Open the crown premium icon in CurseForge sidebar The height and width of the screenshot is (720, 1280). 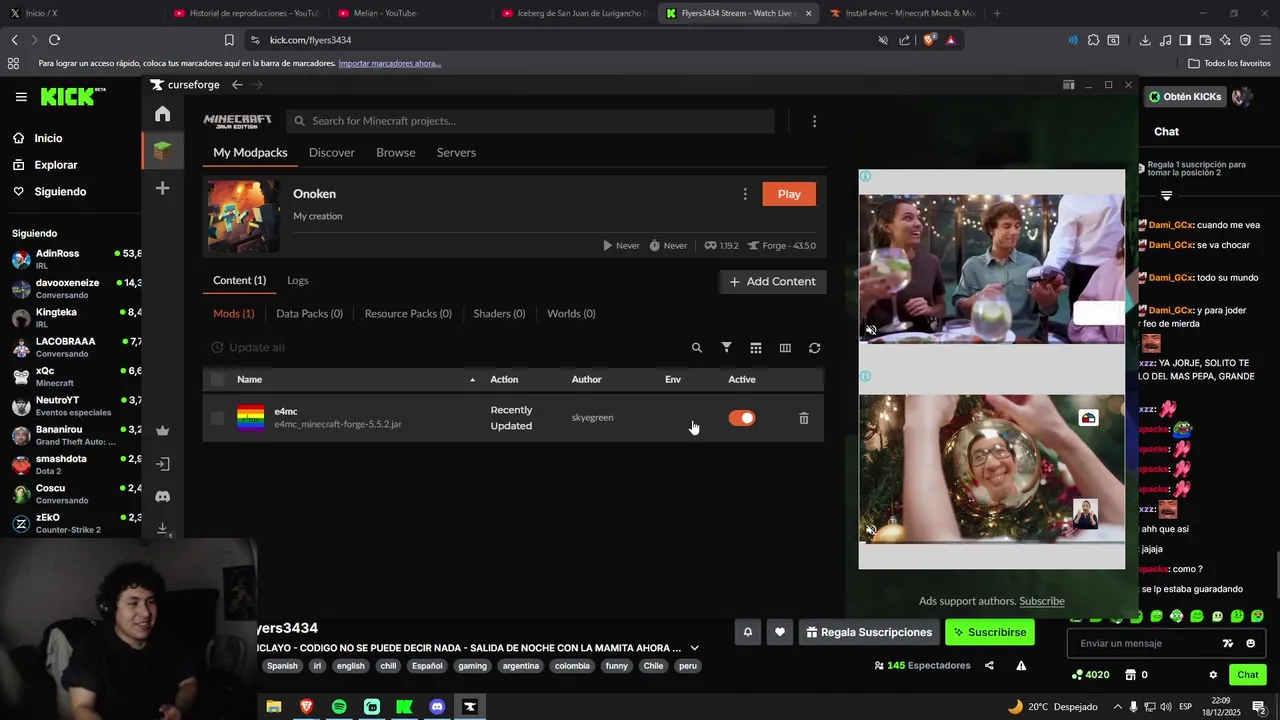162,431
